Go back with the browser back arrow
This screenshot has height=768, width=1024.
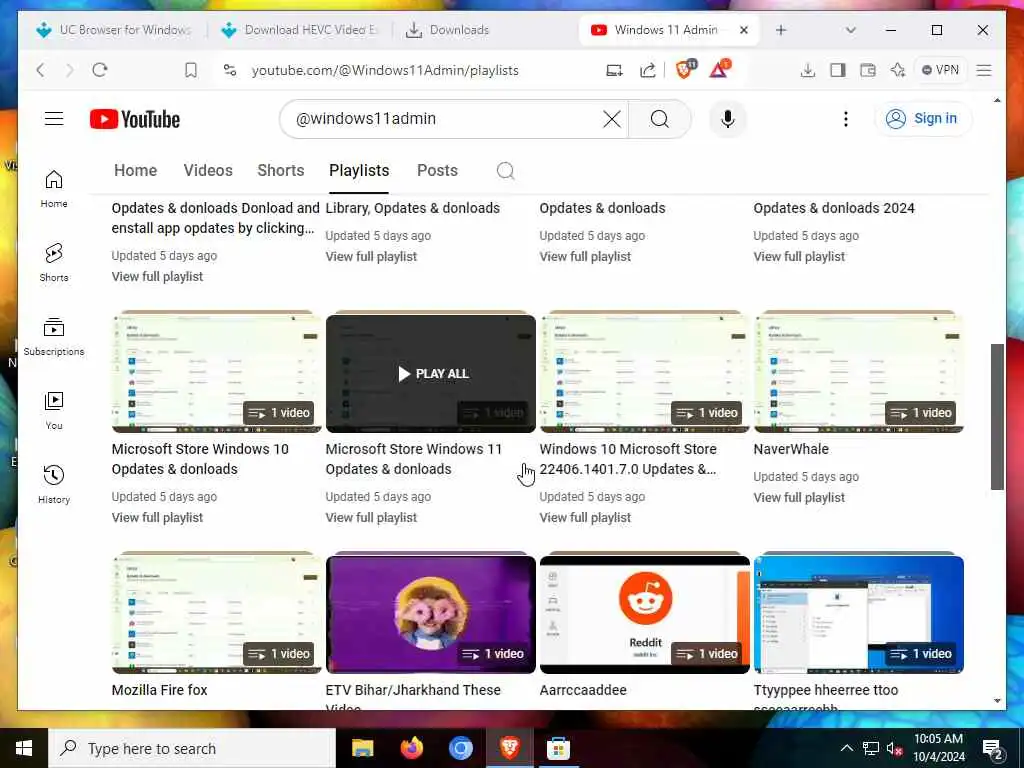tap(40, 70)
